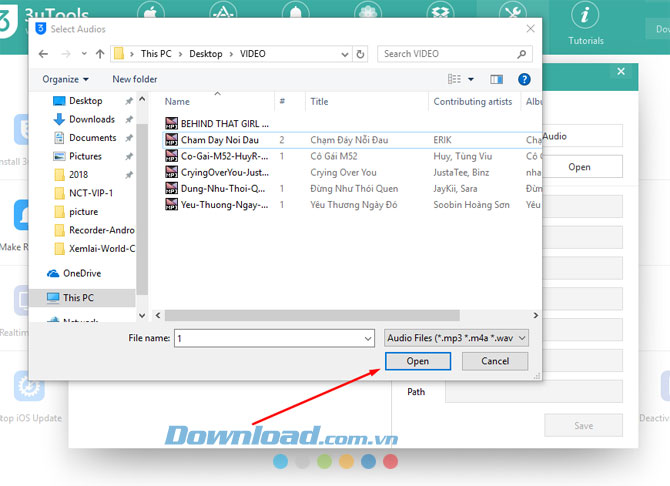Sort by Contributing artists column header
This screenshot has width=670, height=486.
[x=473, y=101]
